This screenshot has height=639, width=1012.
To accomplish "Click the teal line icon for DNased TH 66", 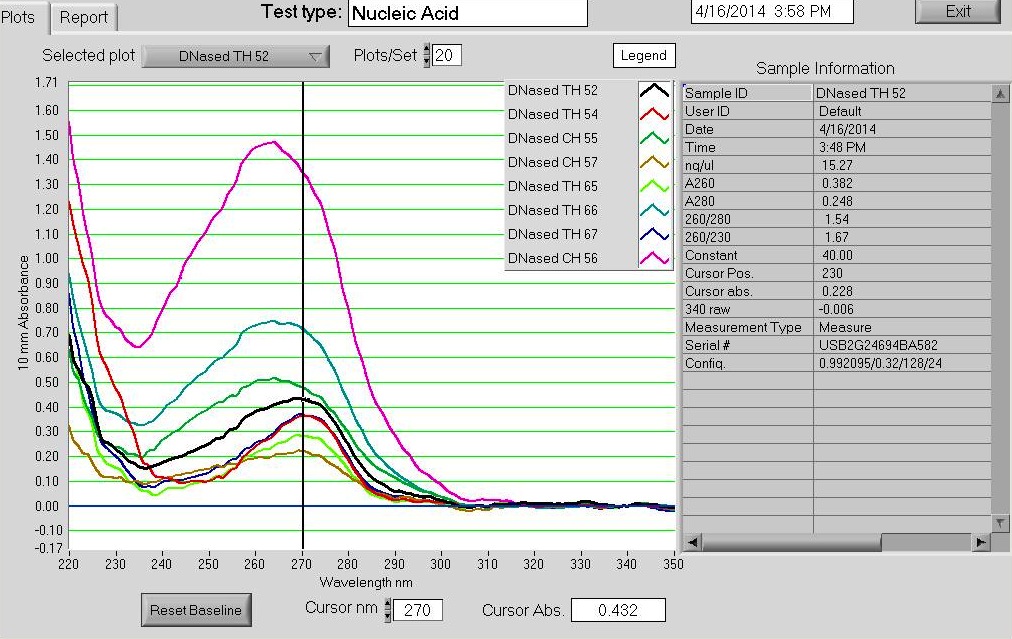I will click(x=654, y=211).
